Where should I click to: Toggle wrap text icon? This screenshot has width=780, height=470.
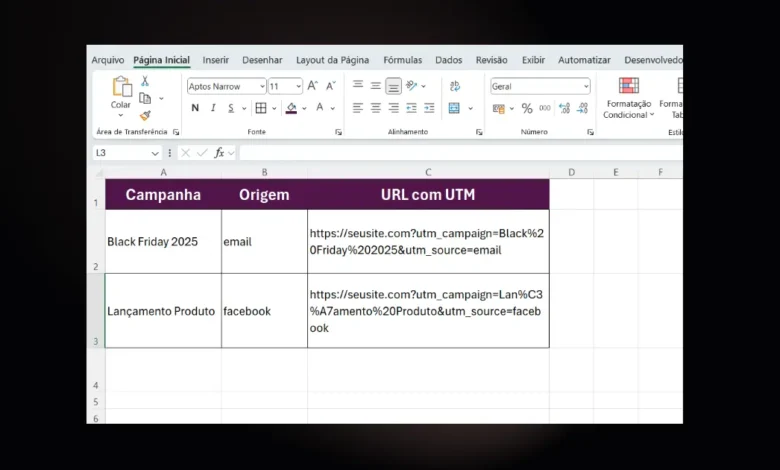coord(455,86)
